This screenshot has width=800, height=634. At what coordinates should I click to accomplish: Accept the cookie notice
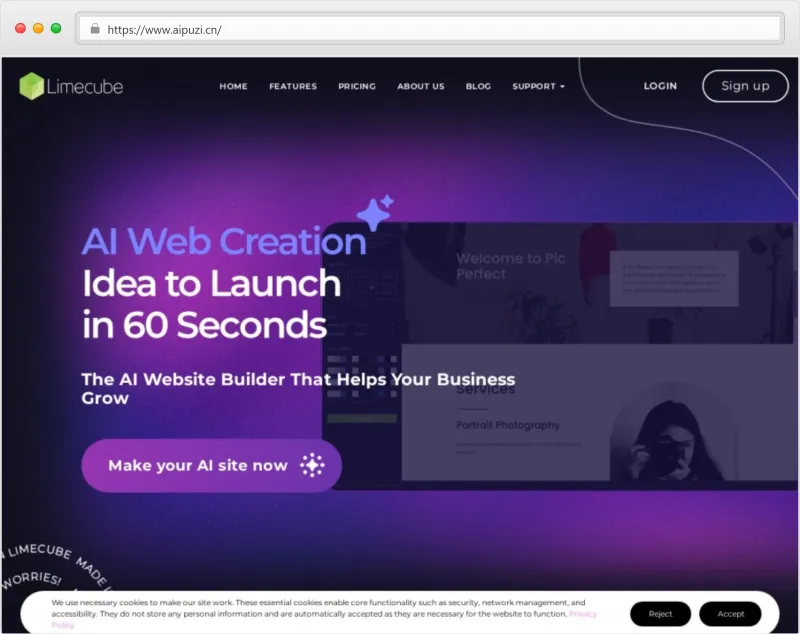pyautogui.click(x=730, y=614)
